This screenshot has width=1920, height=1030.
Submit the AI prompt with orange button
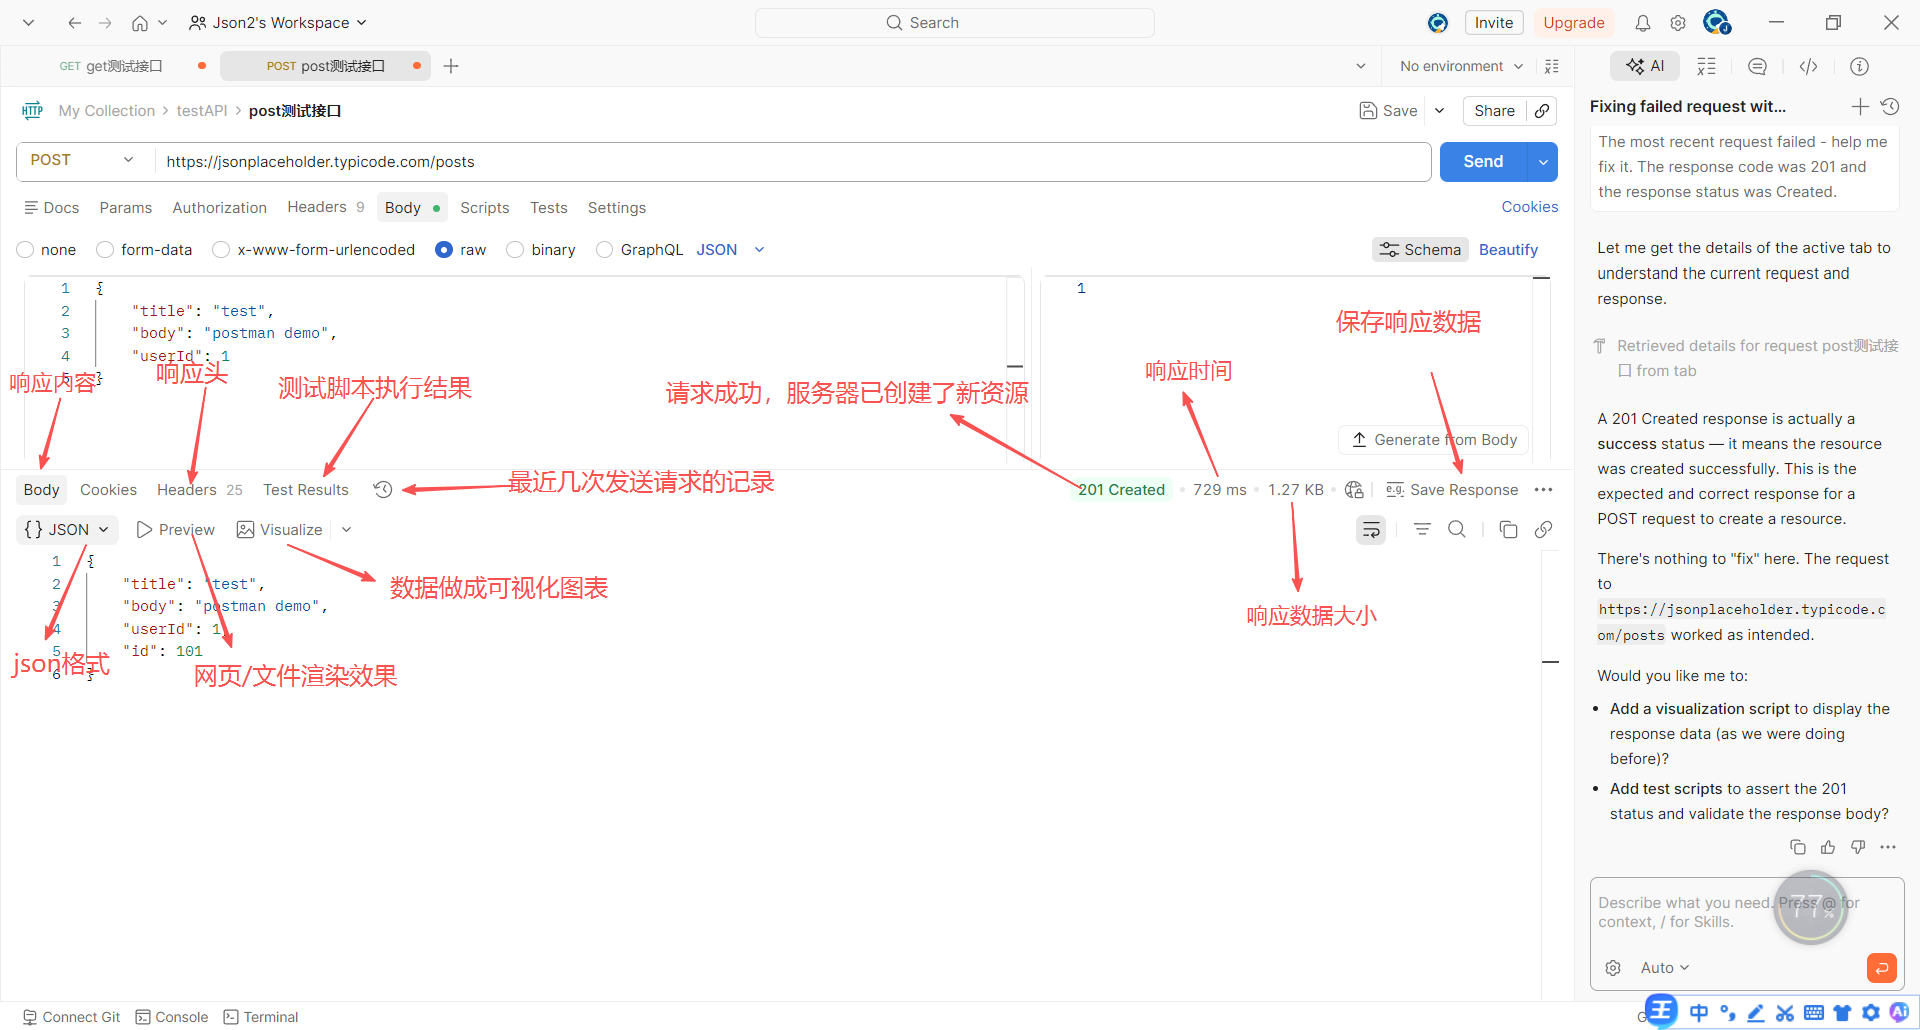tap(1881, 967)
